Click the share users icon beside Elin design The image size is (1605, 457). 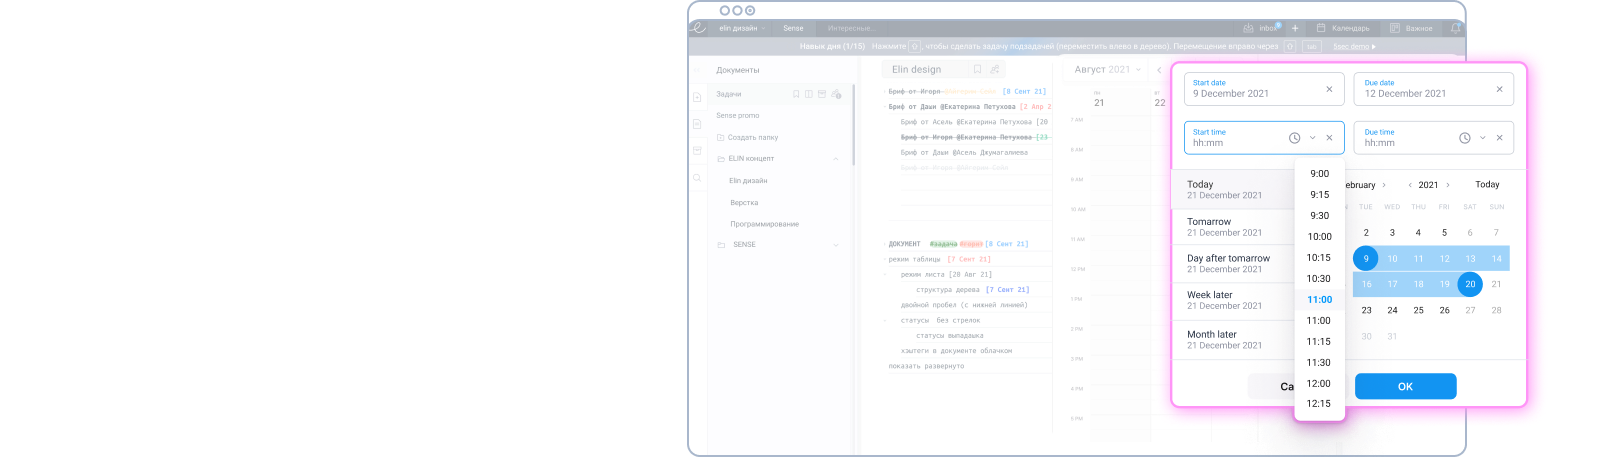click(994, 69)
